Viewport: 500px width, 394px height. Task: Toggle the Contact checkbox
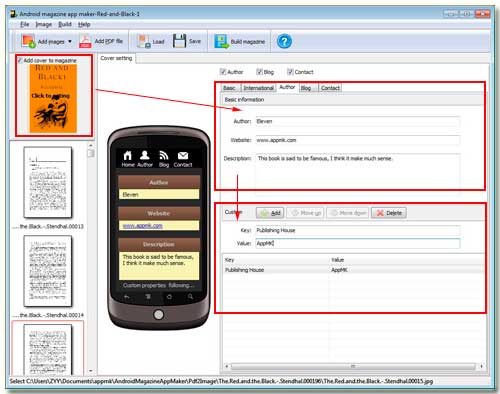coord(290,72)
